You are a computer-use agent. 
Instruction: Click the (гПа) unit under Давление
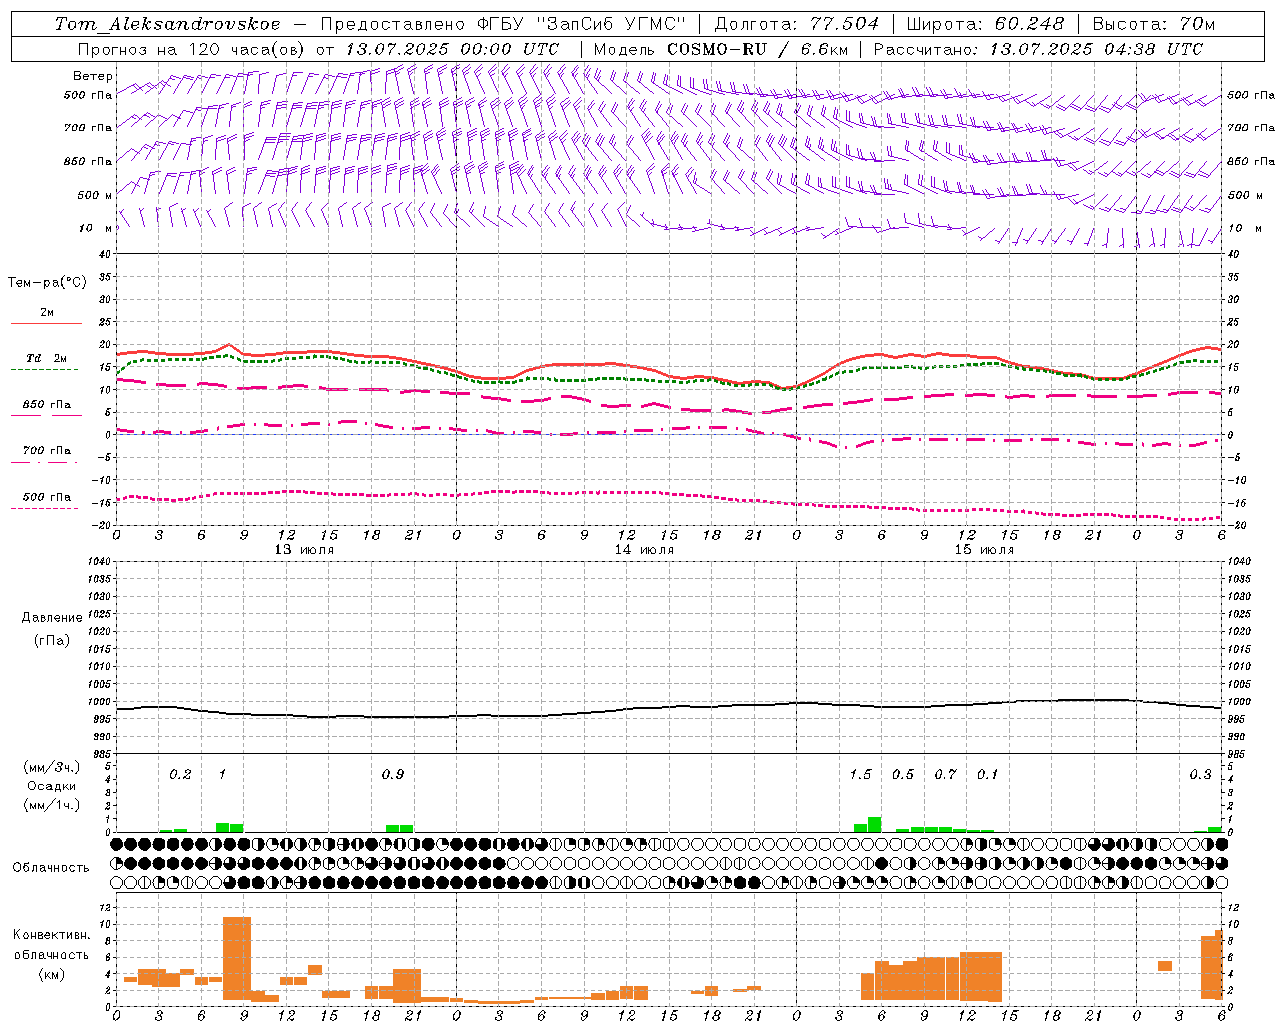pos(52,640)
